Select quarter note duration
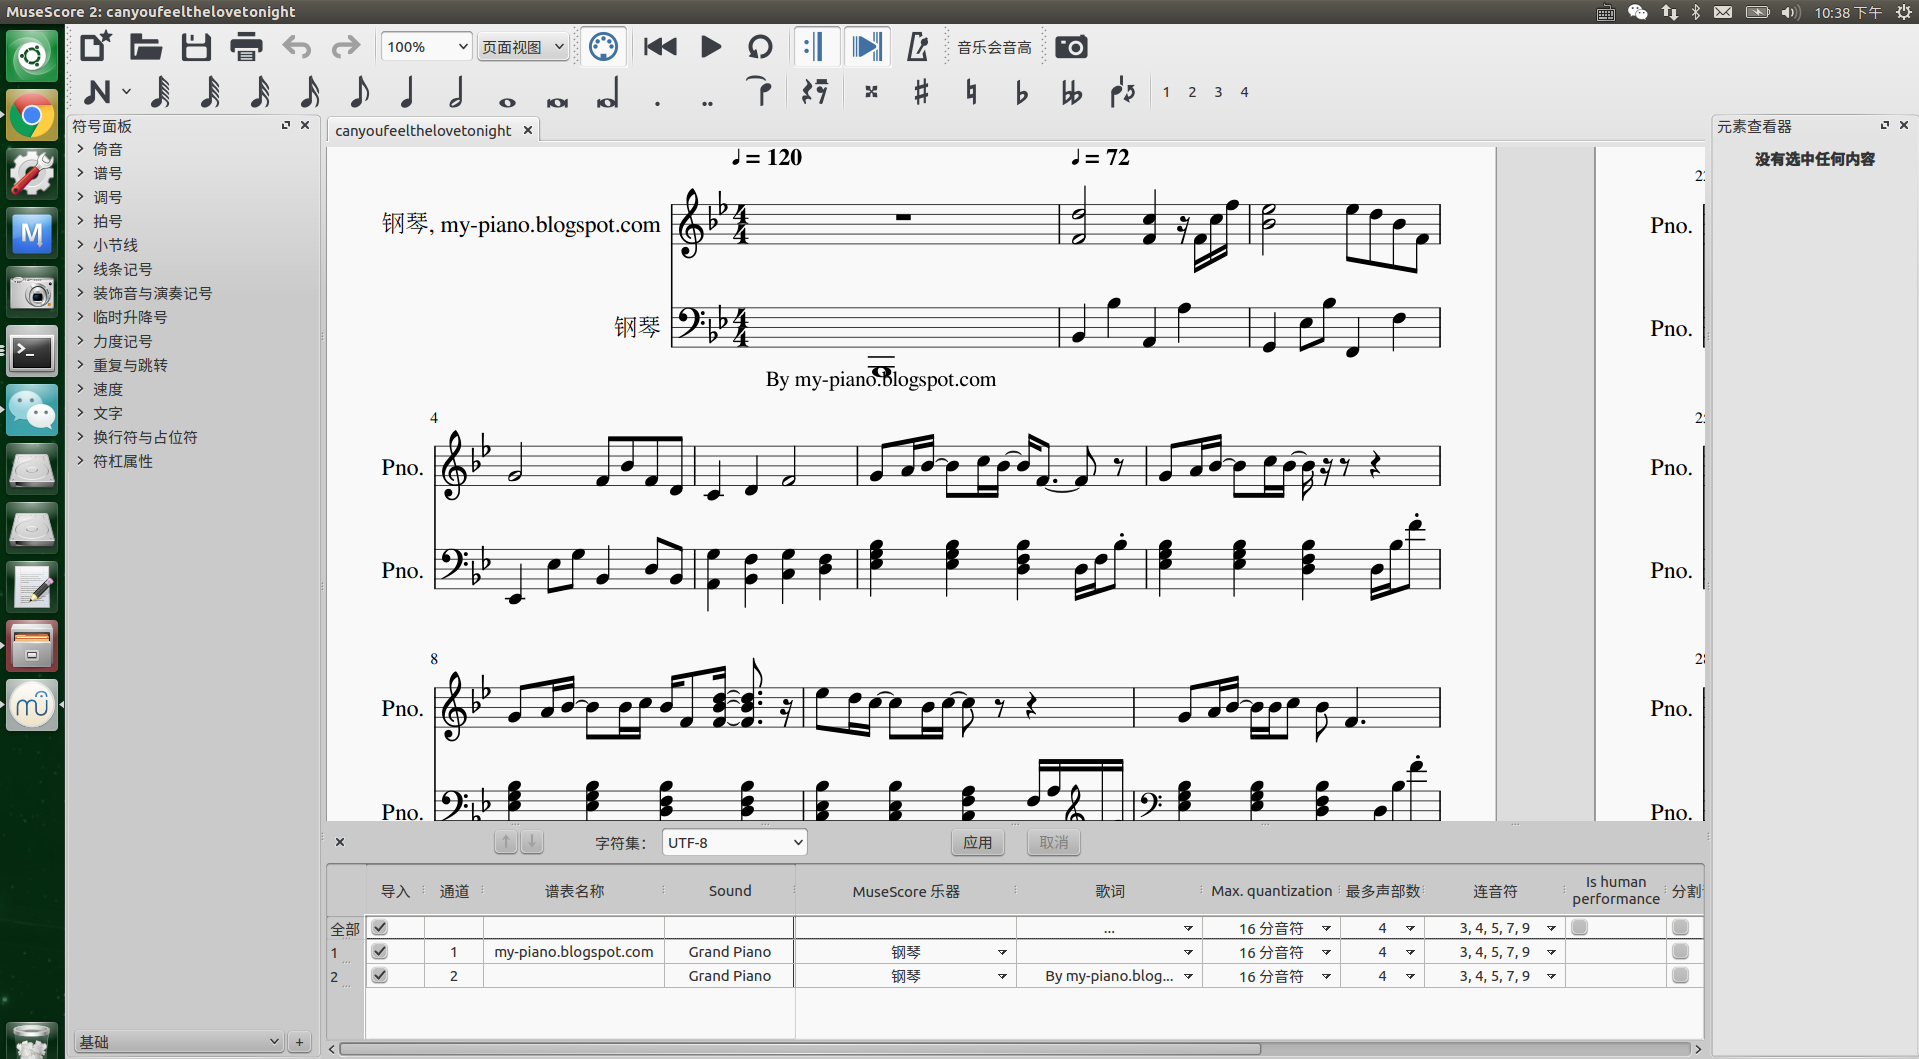The image size is (1919, 1059). [407, 92]
